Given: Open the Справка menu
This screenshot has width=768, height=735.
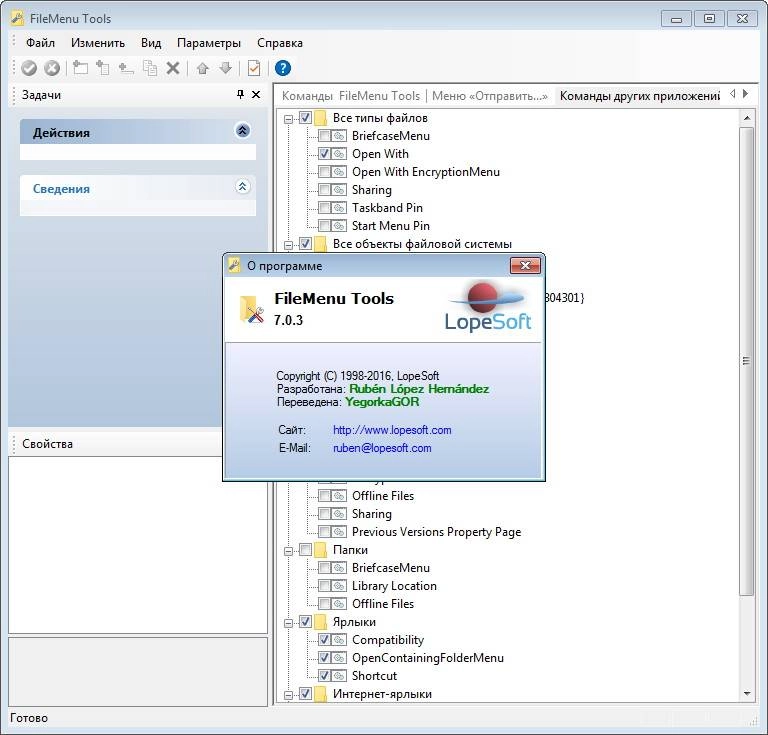Looking at the screenshot, I should tap(280, 43).
